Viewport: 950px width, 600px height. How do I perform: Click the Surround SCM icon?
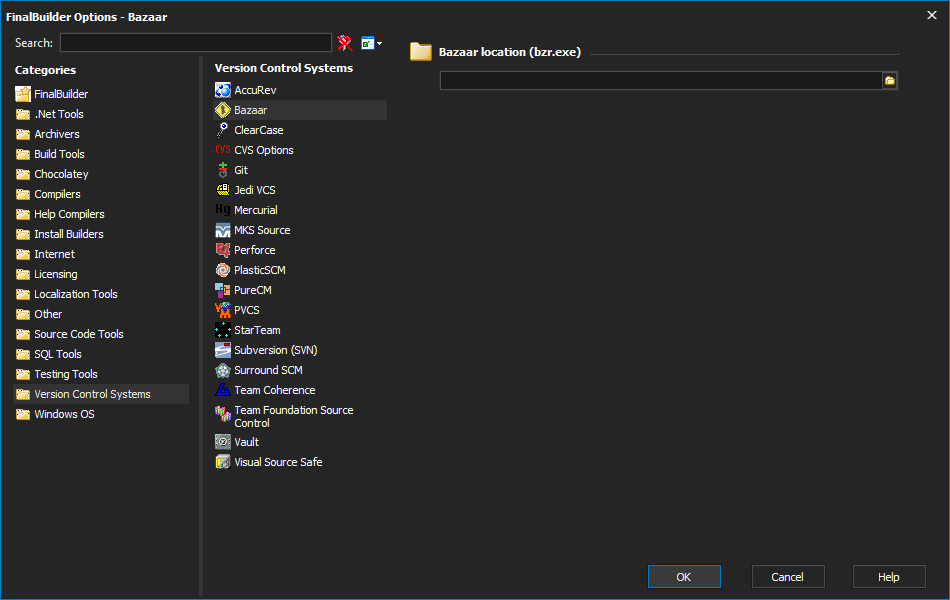click(223, 370)
